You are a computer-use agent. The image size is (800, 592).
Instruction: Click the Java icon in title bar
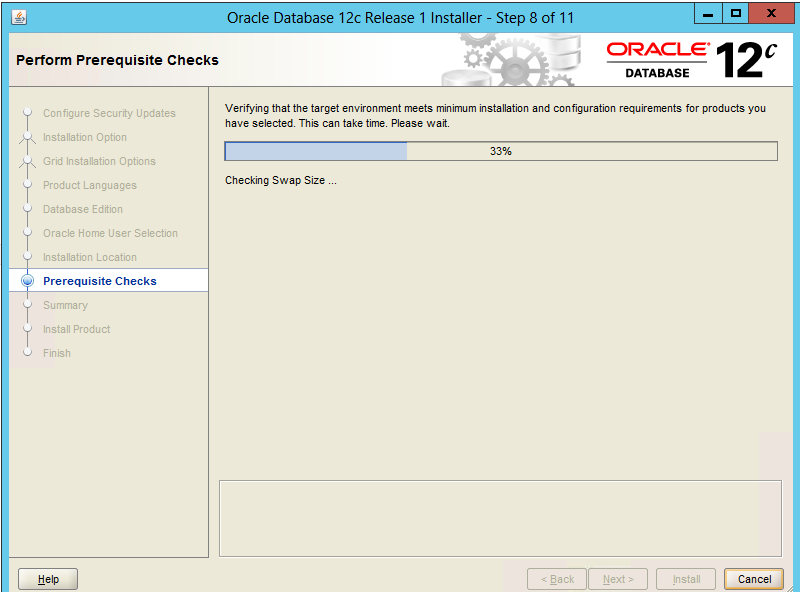[x=19, y=17]
